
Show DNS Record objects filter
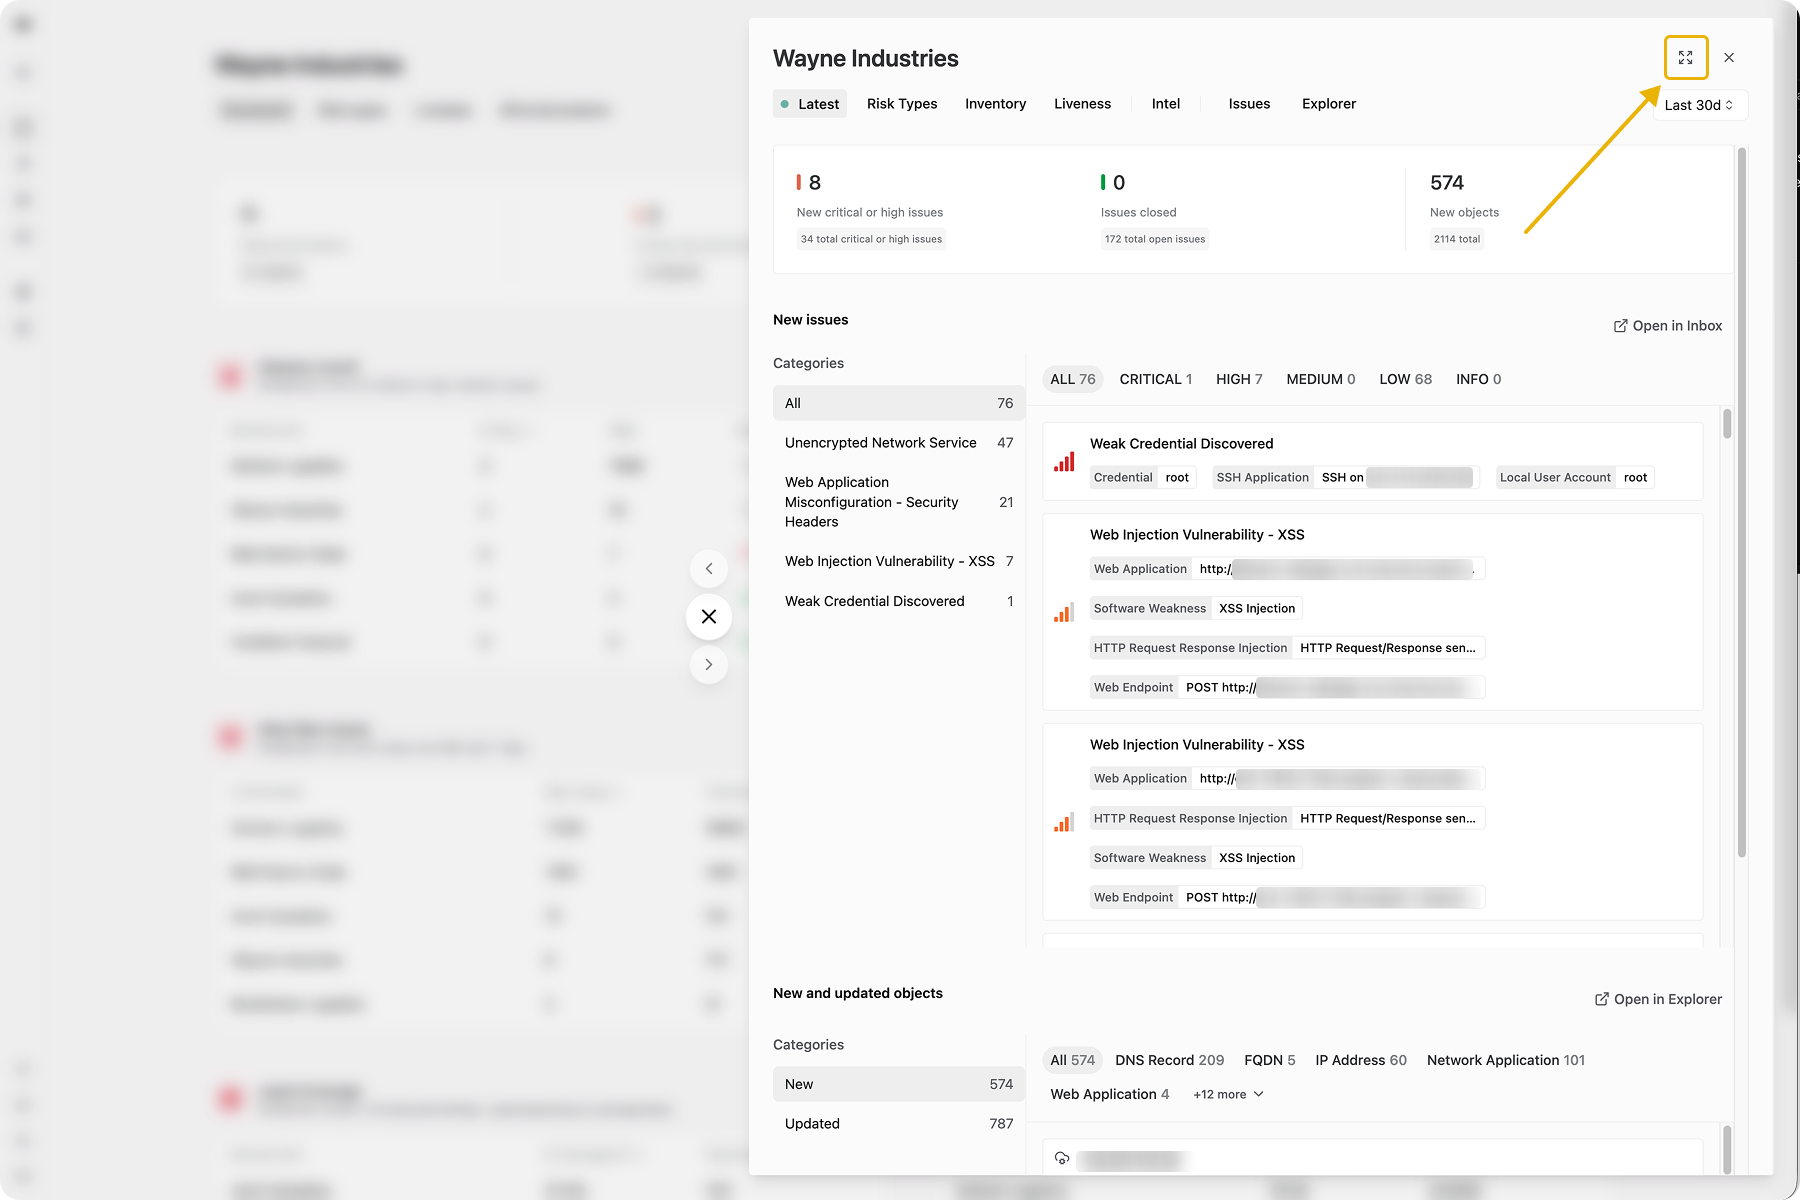click(1169, 1061)
